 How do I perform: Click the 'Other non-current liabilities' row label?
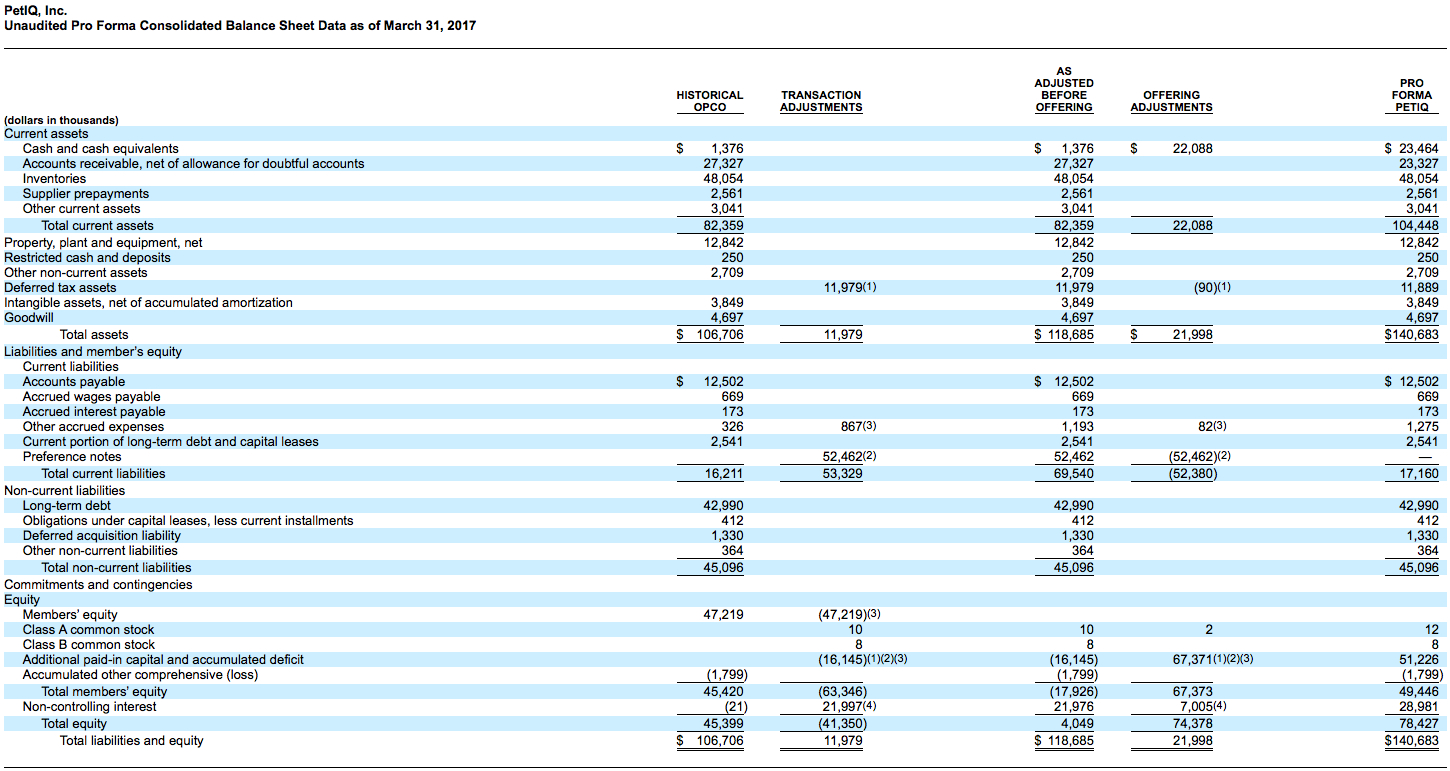click(100, 550)
